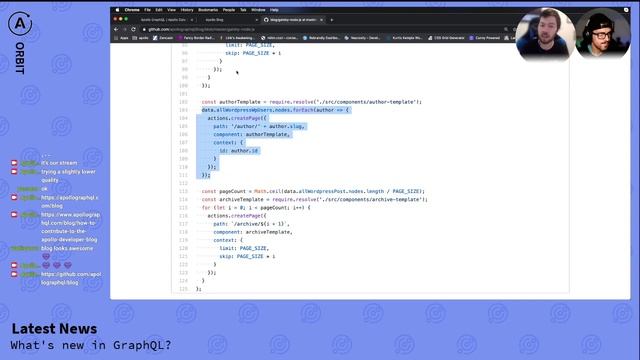Screen dimensions: 640x360
Task: Go forward with the browser forward arrow
Action: 124,29
